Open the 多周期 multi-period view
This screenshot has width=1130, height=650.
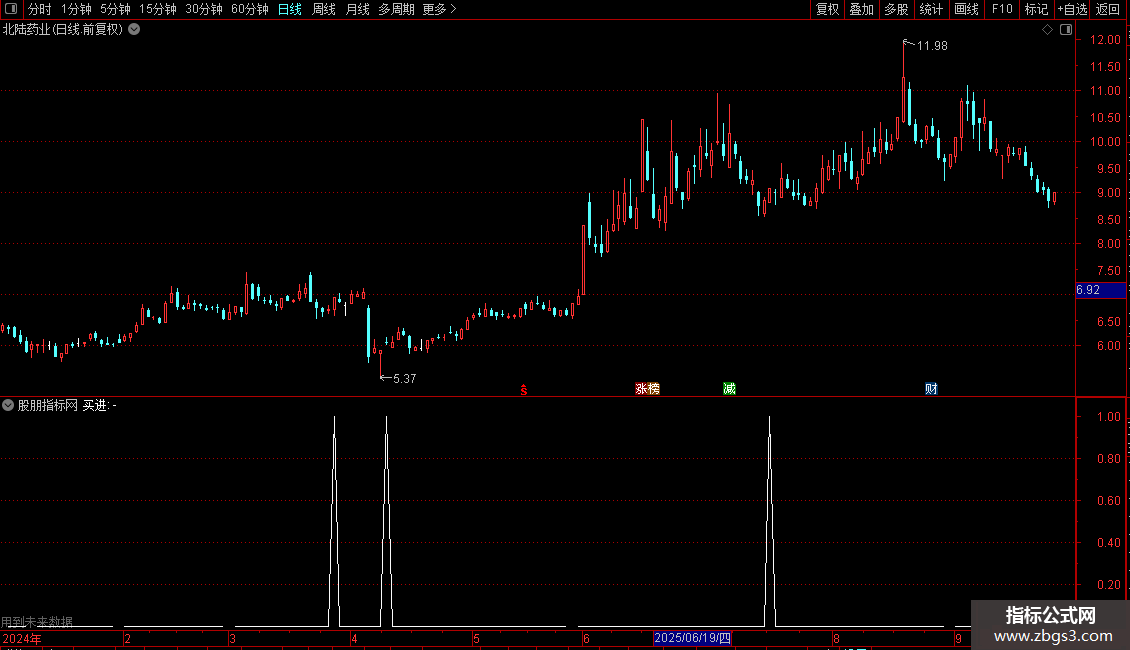tap(396, 9)
